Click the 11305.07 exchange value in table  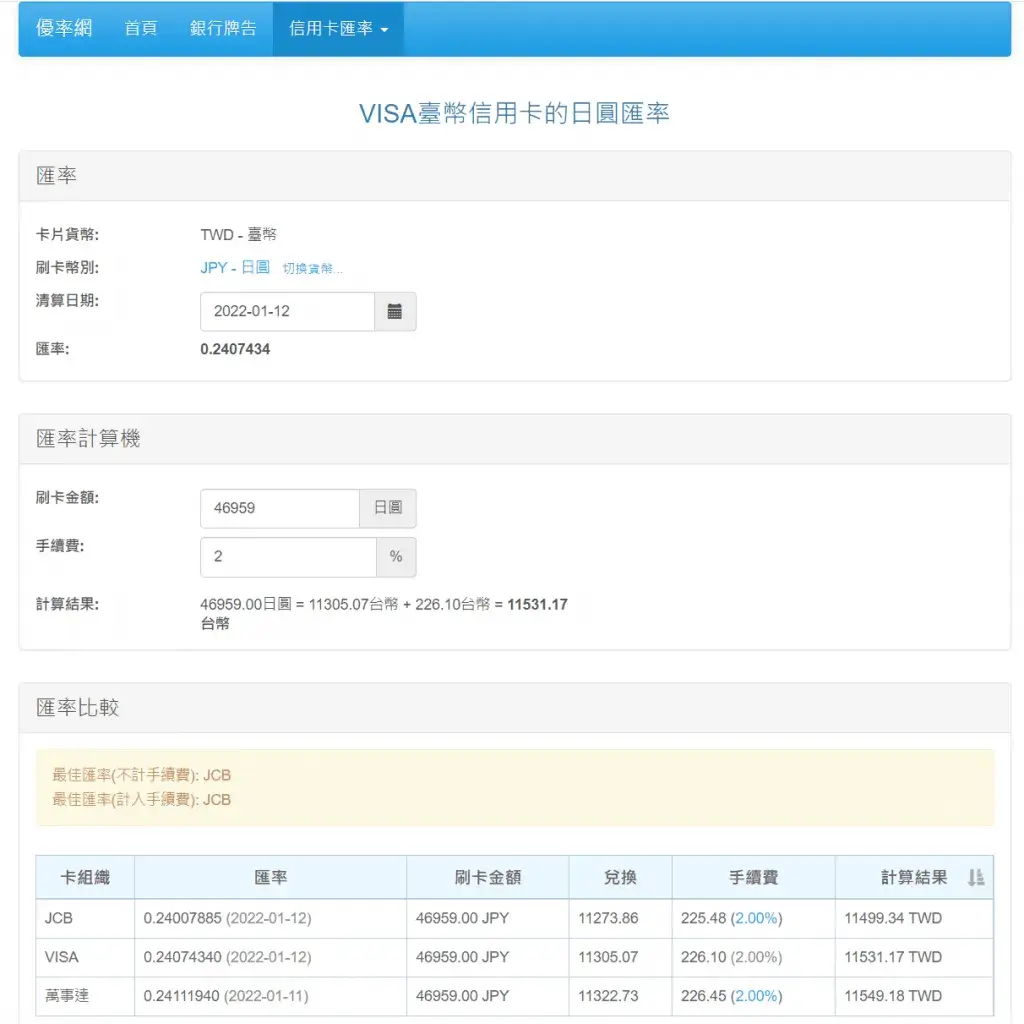[x=608, y=957]
